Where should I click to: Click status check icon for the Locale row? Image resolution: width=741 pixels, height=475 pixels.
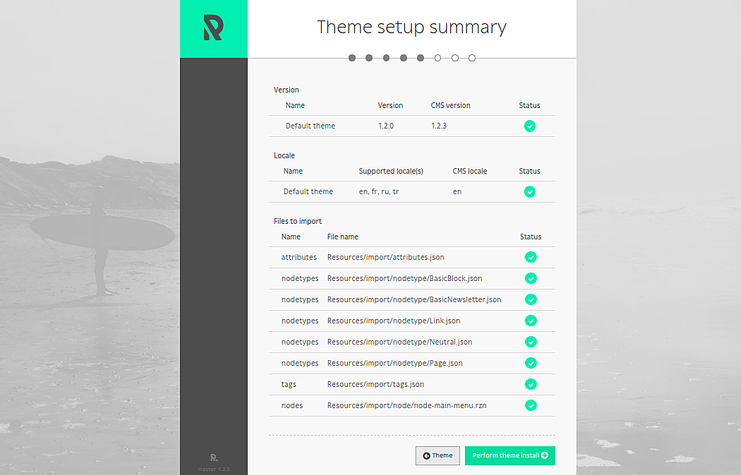530,192
